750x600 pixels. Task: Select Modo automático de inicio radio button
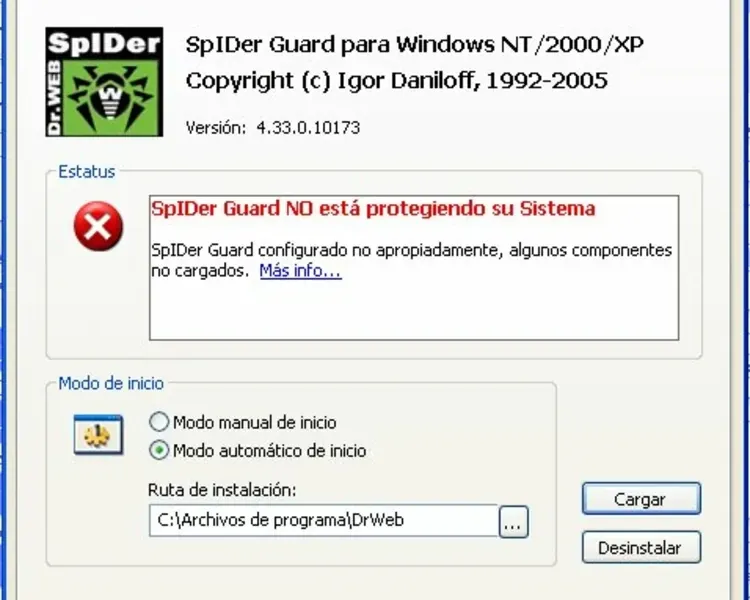(x=159, y=450)
